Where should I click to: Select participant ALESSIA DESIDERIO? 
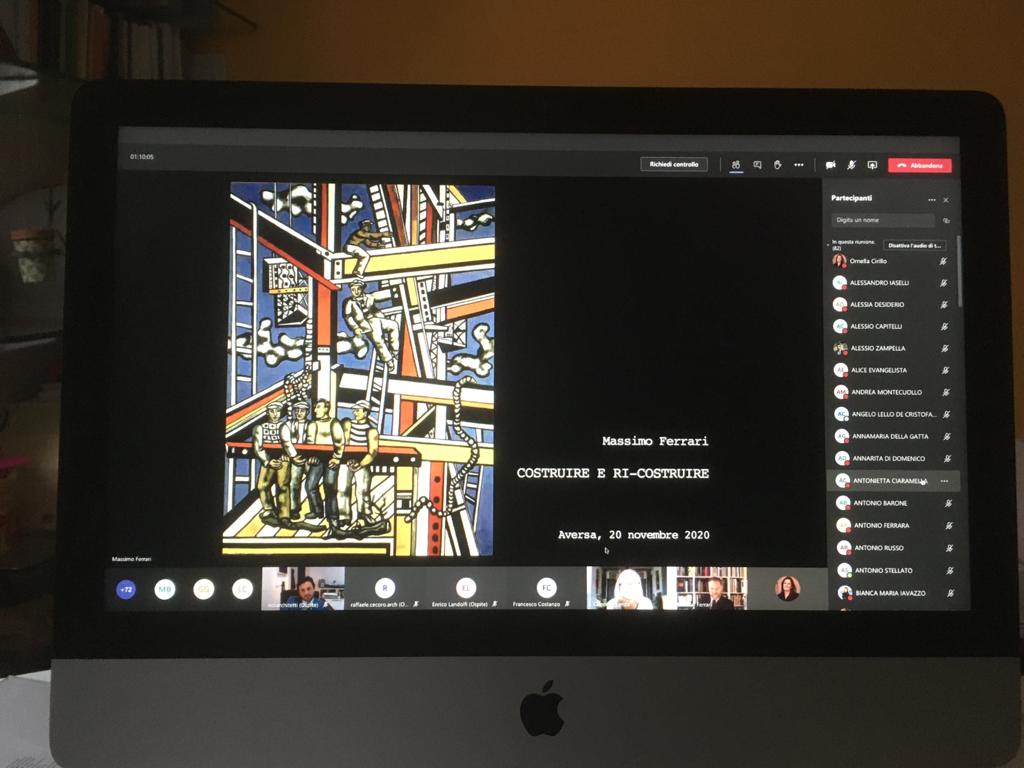(891, 304)
